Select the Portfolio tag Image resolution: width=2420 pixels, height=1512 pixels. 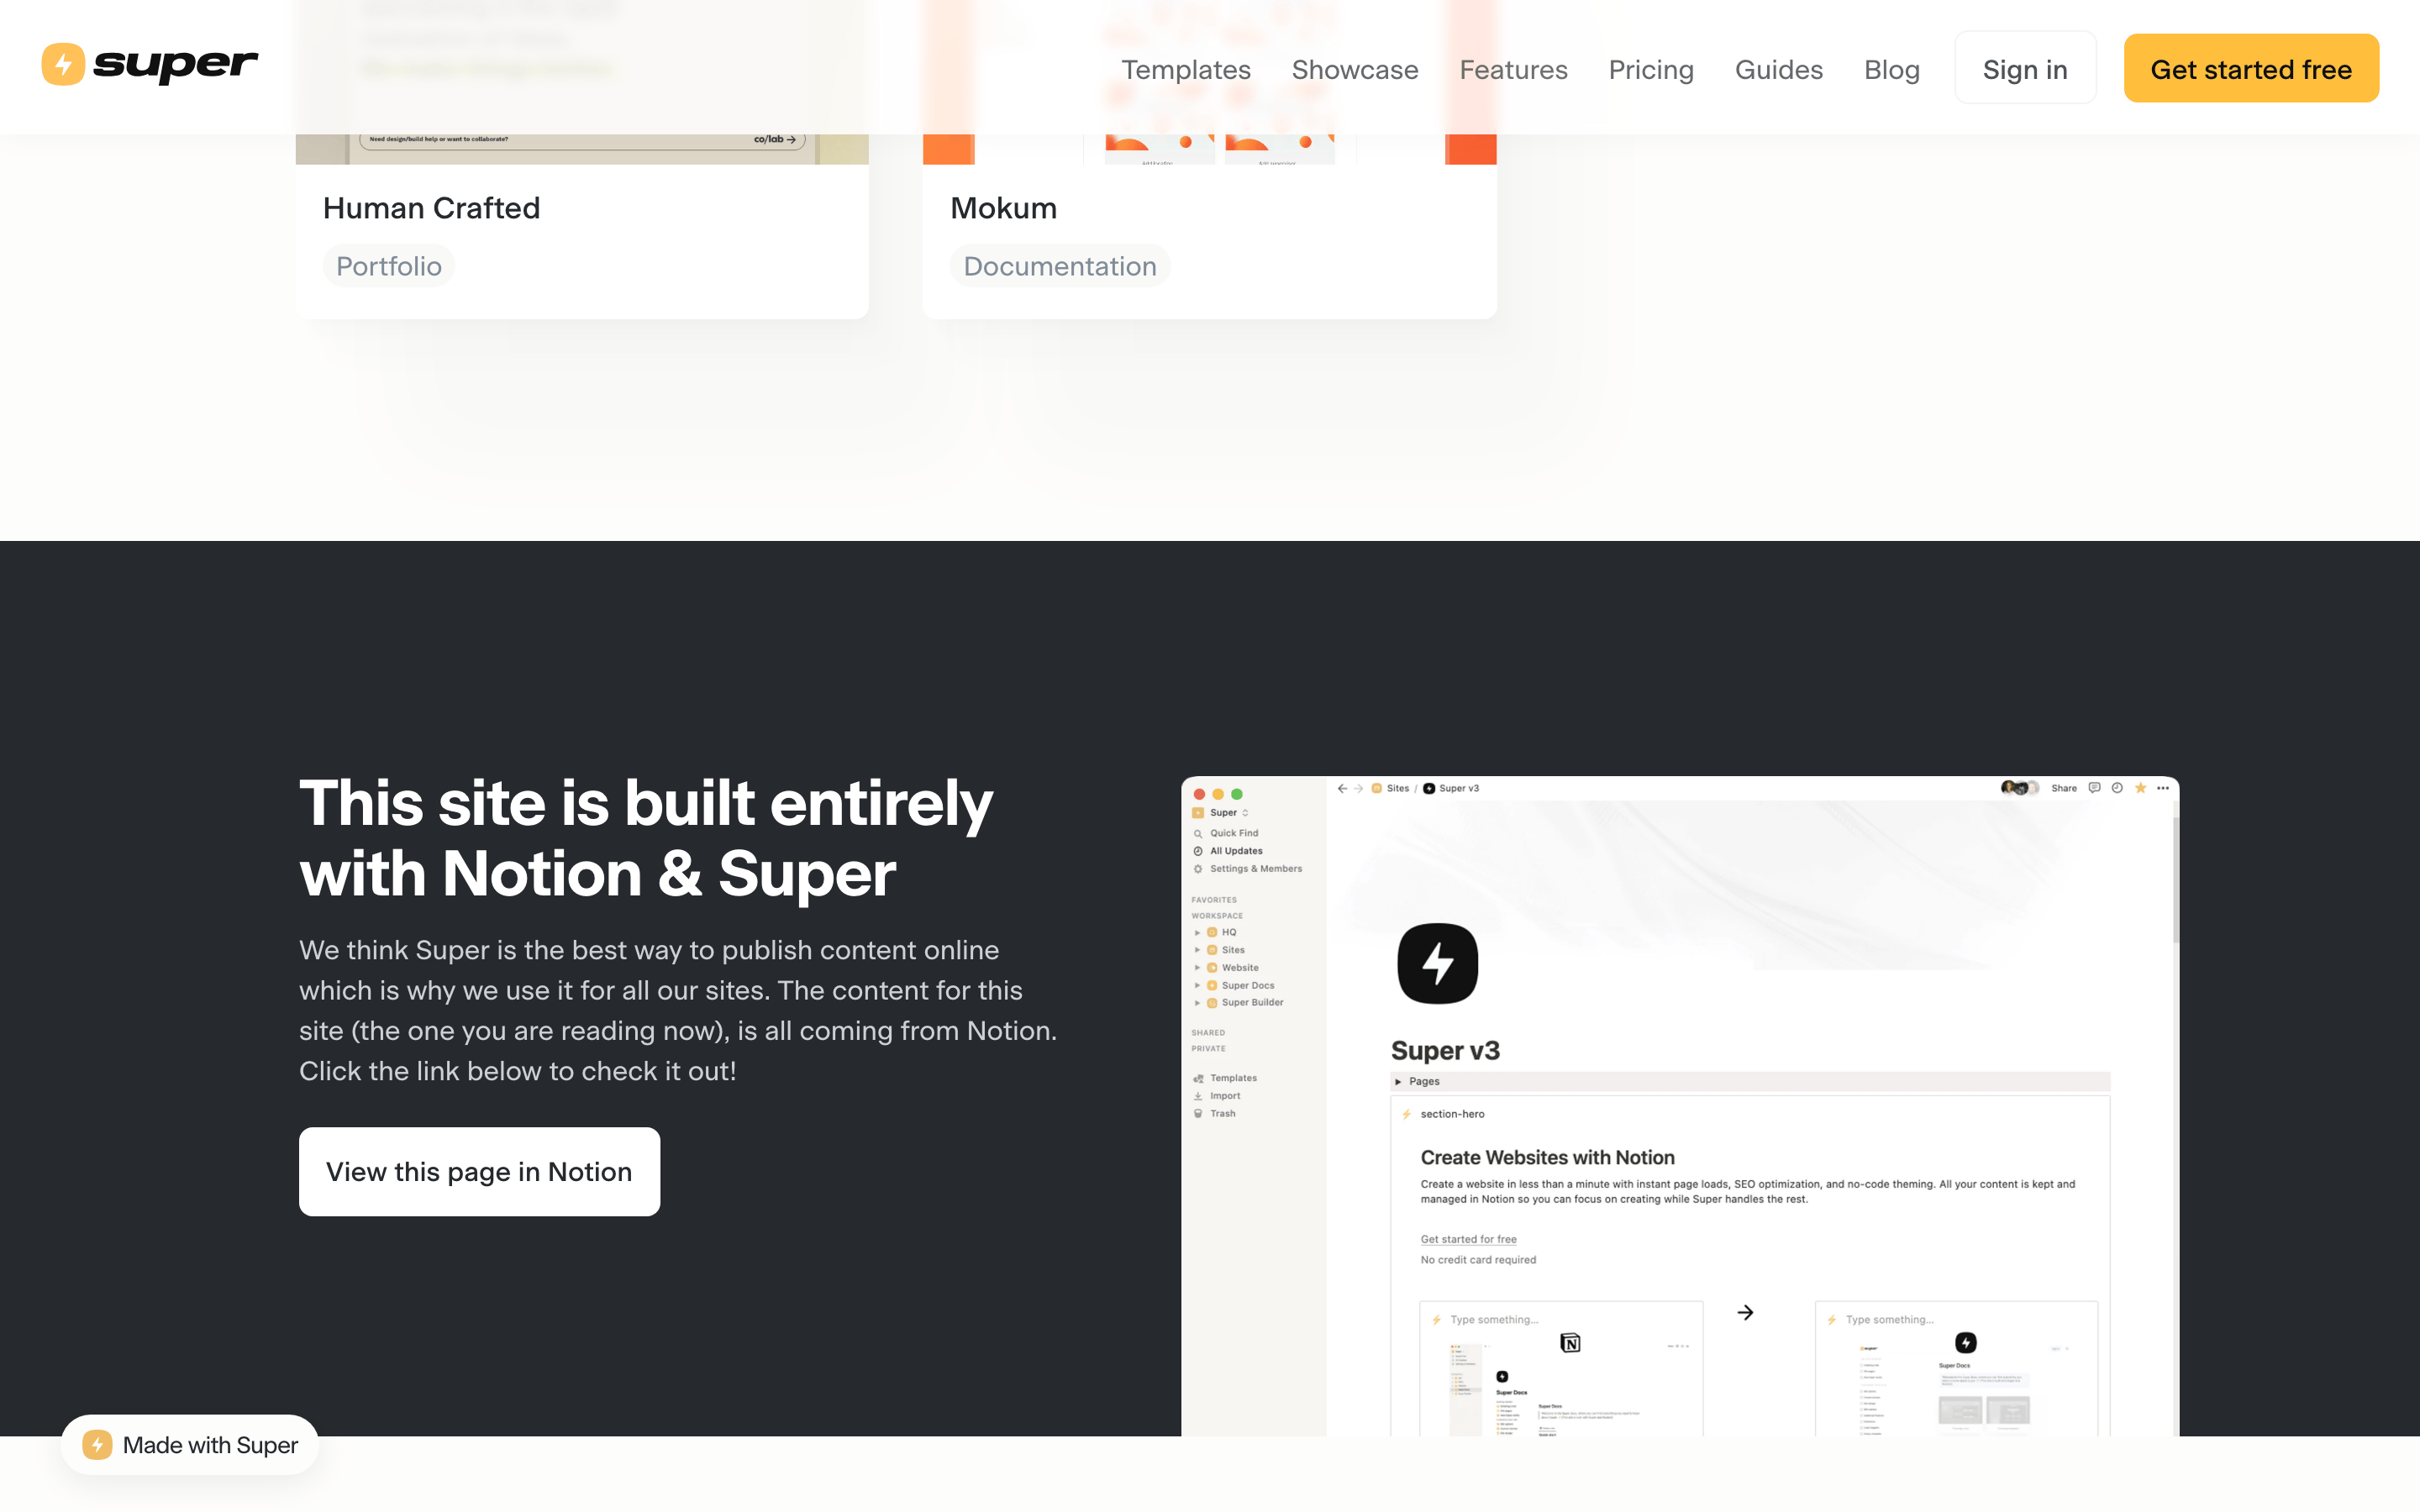[x=388, y=266]
